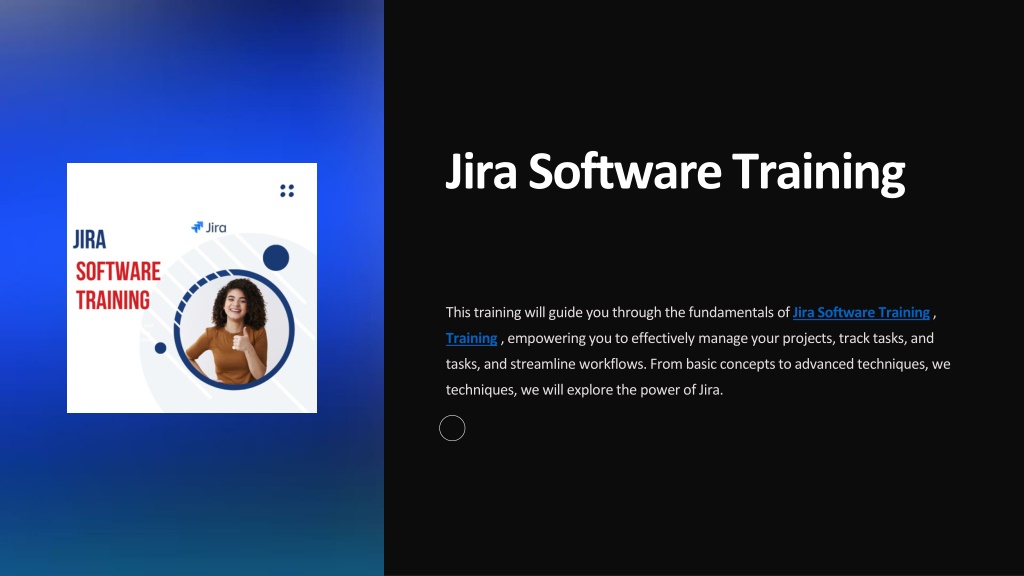The image size is (1024, 576).
Task: Open the Jira Software Training hyperlink
Action: 861,313
